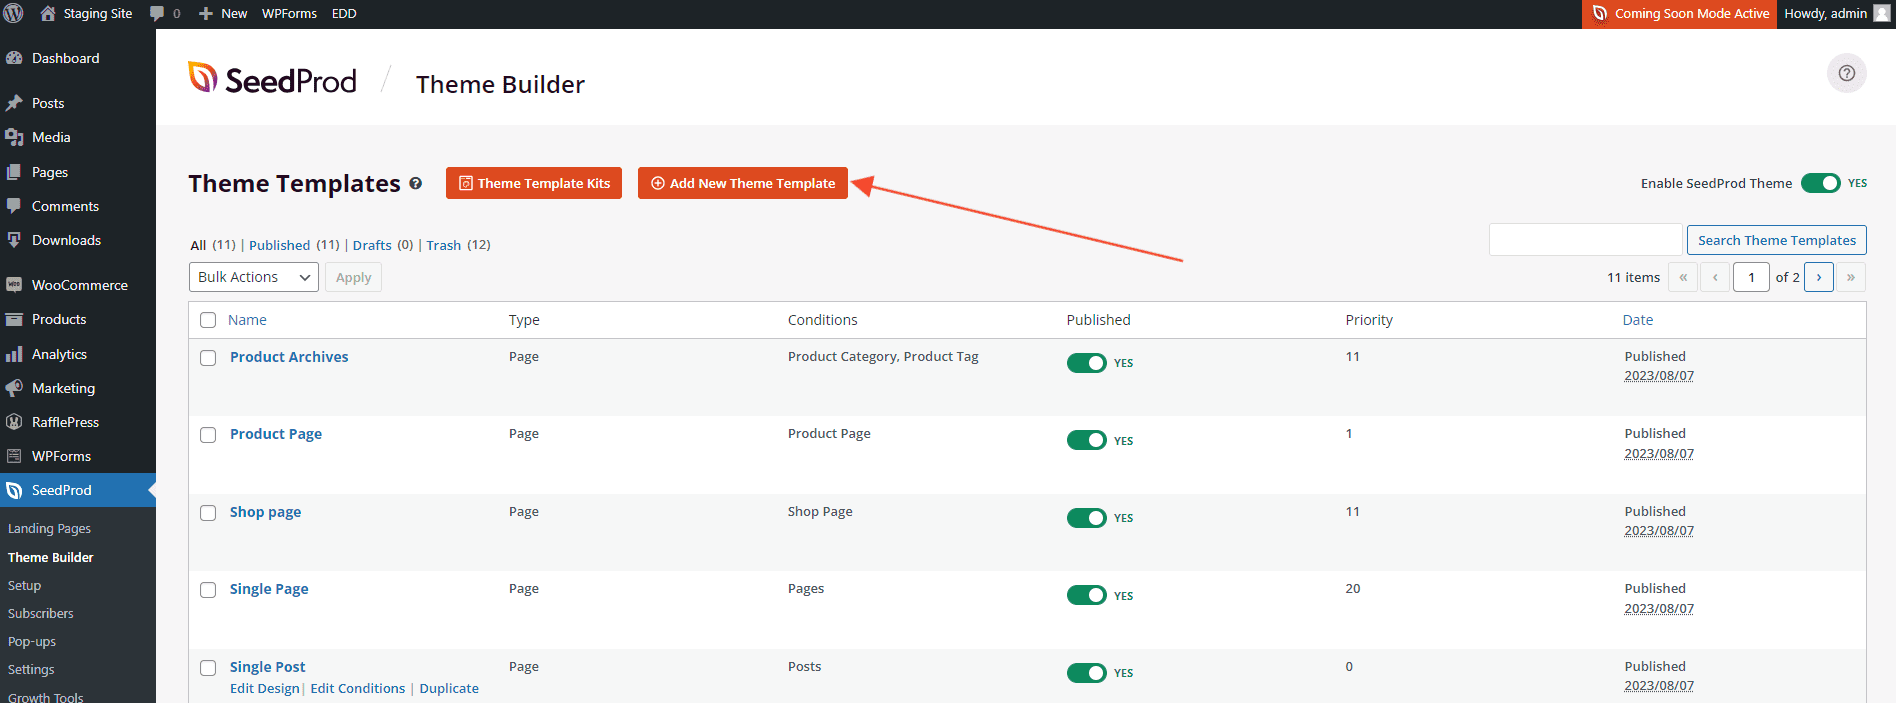The width and height of the screenshot is (1896, 703).
Task: Click Edit Conditions link under Single Post
Action: coord(358,689)
